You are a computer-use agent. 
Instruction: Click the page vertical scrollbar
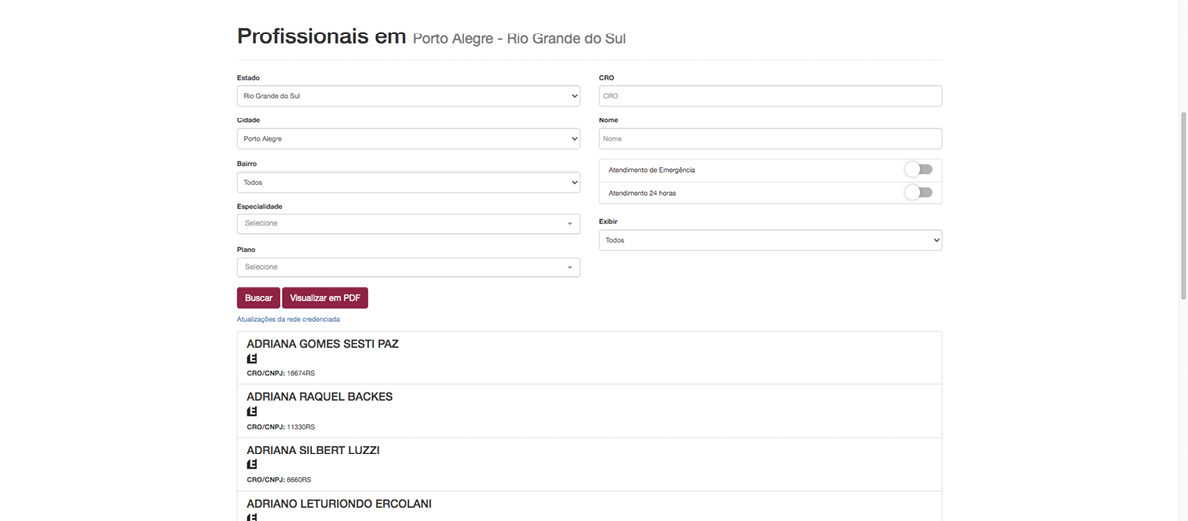(x=1183, y=204)
